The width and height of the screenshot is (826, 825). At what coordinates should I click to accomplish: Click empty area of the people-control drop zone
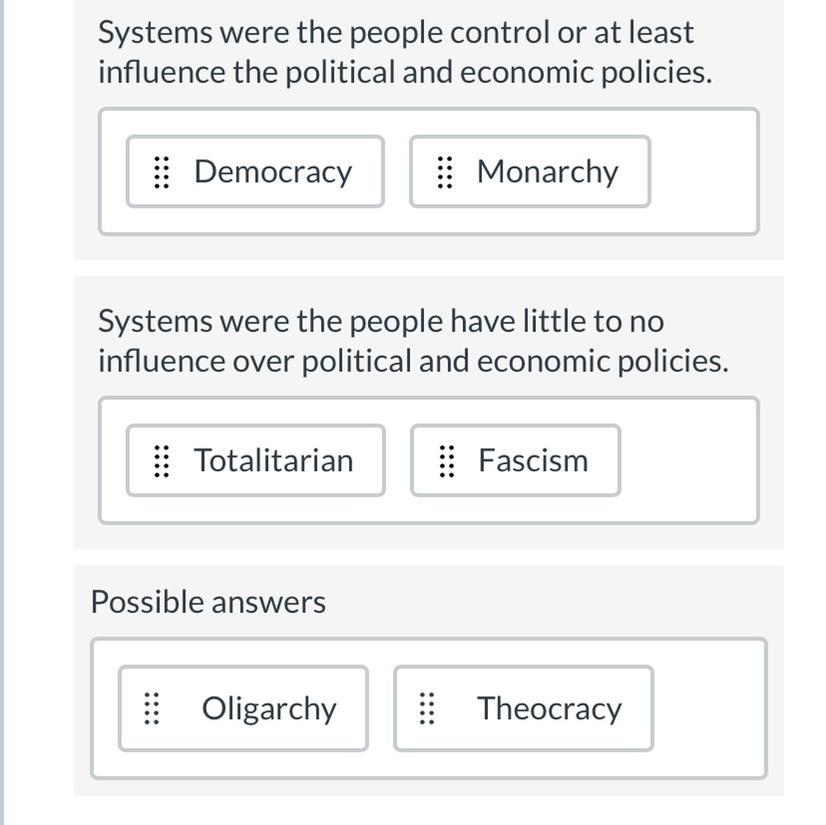(703, 172)
